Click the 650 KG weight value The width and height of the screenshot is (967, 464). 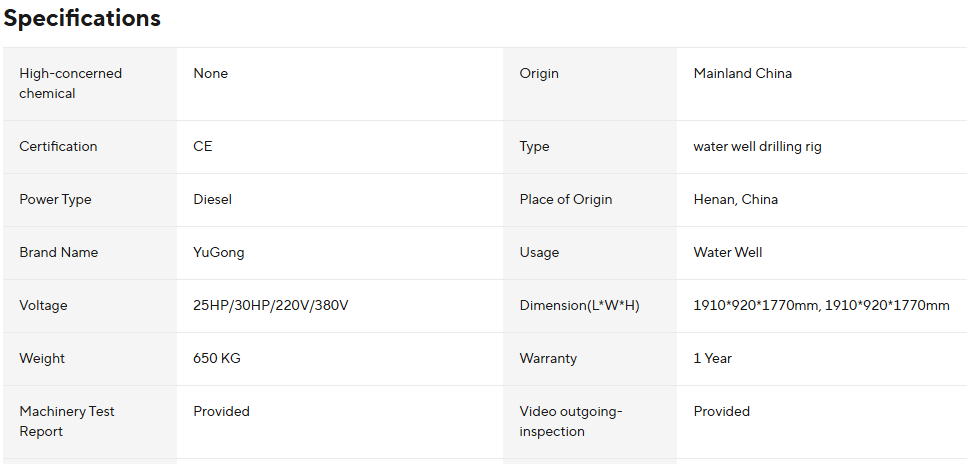click(216, 358)
